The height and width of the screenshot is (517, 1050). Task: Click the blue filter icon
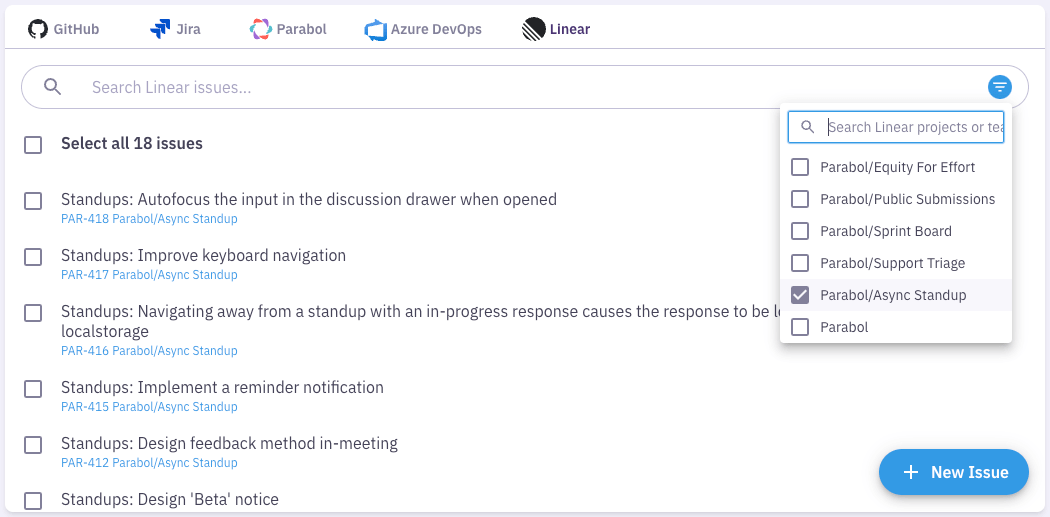click(x=999, y=87)
